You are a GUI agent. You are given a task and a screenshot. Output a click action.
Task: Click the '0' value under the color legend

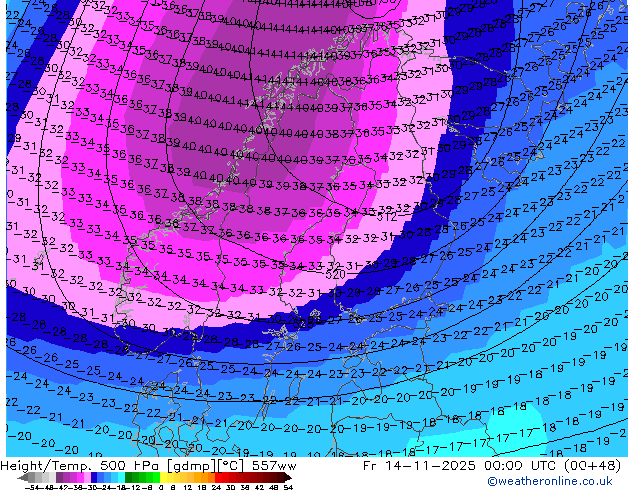(x=161, y=488)
